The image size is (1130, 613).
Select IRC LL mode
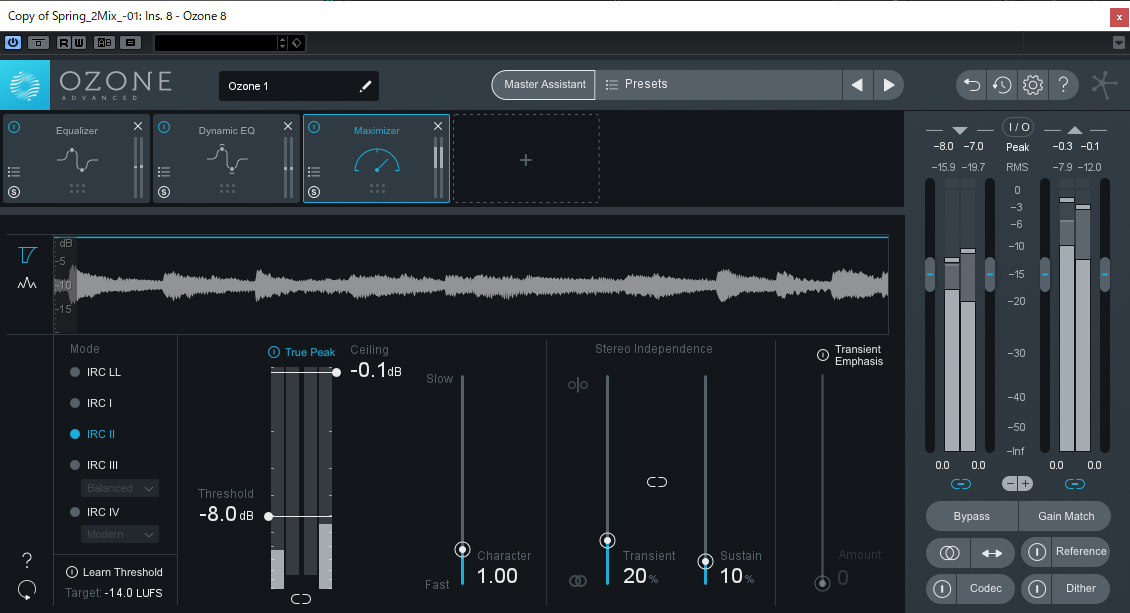(x=96, y=372)
